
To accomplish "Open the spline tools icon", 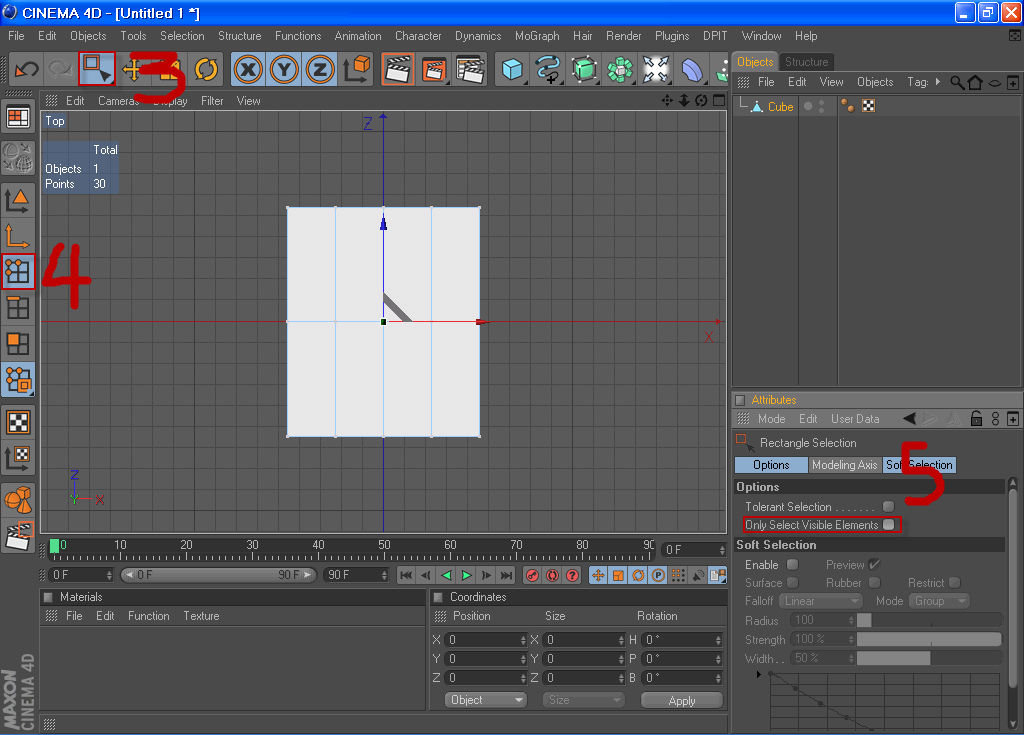I will (x=548, y=69).
